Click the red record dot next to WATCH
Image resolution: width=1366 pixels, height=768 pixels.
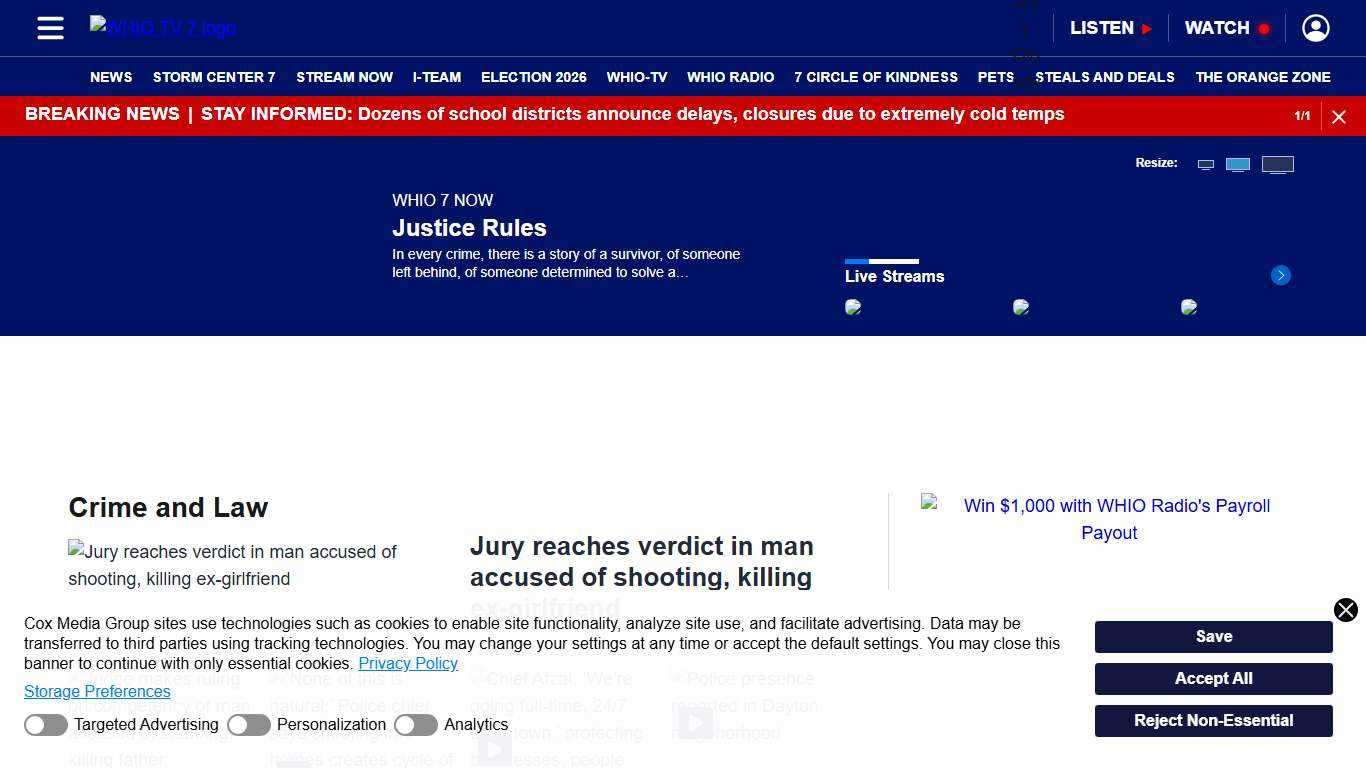(1262, 28)
